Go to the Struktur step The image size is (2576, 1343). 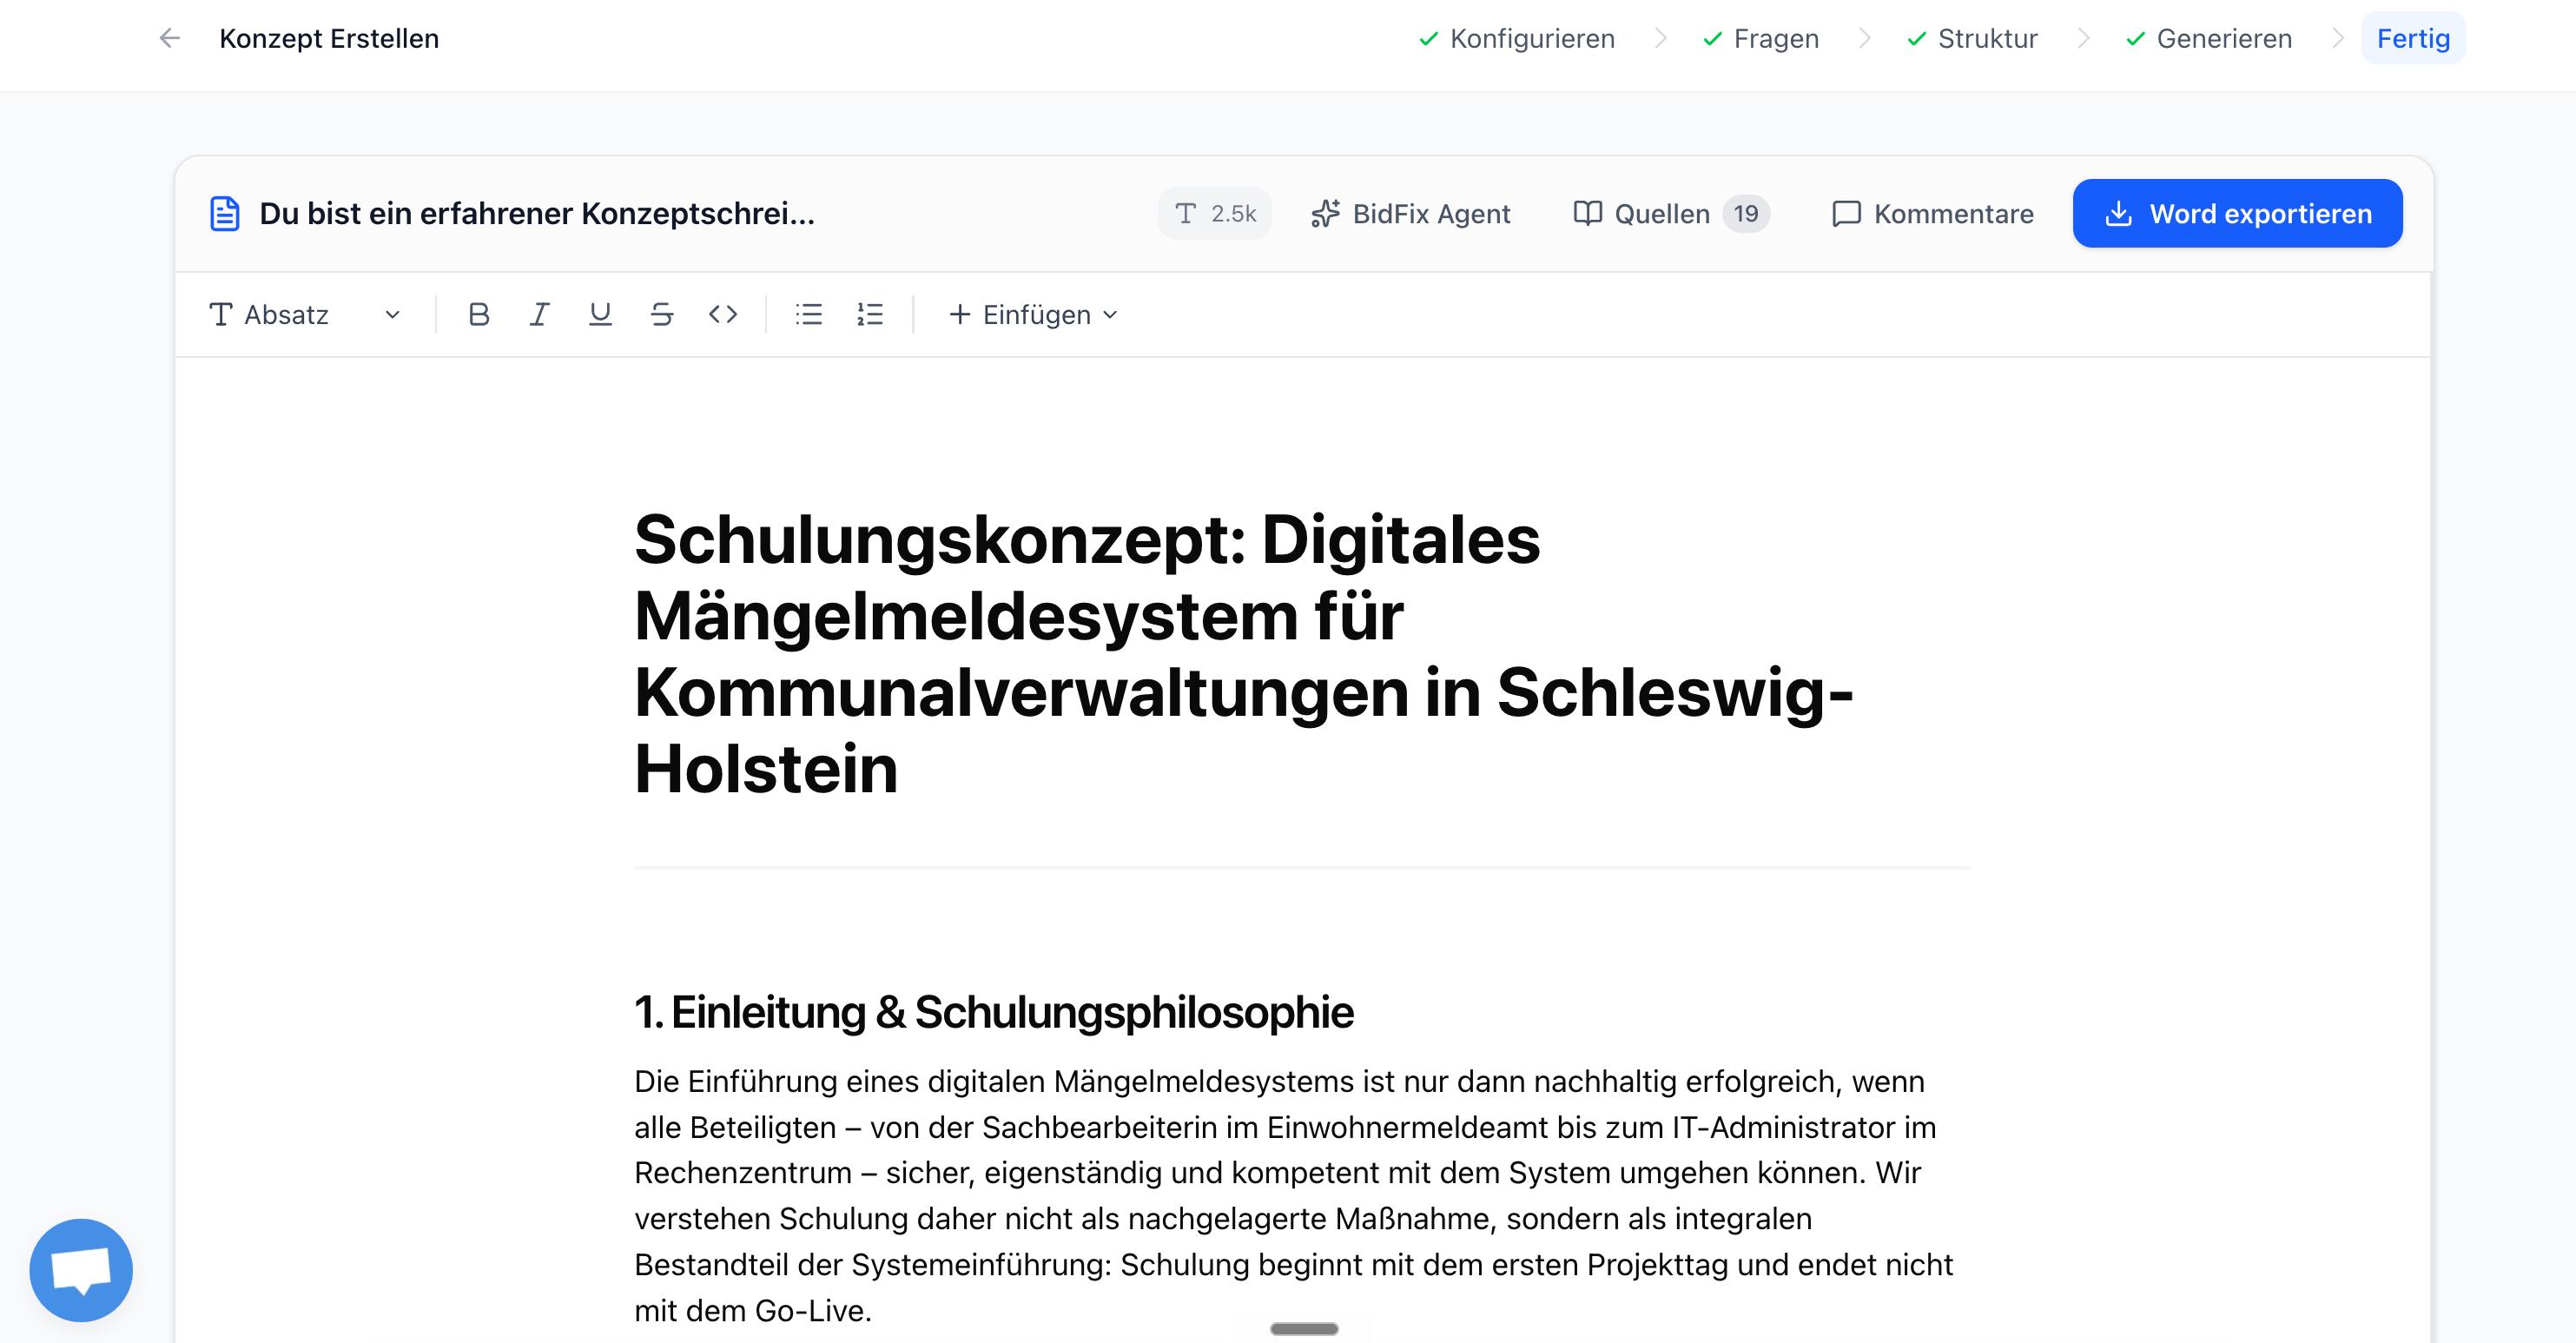(1972, 38)
